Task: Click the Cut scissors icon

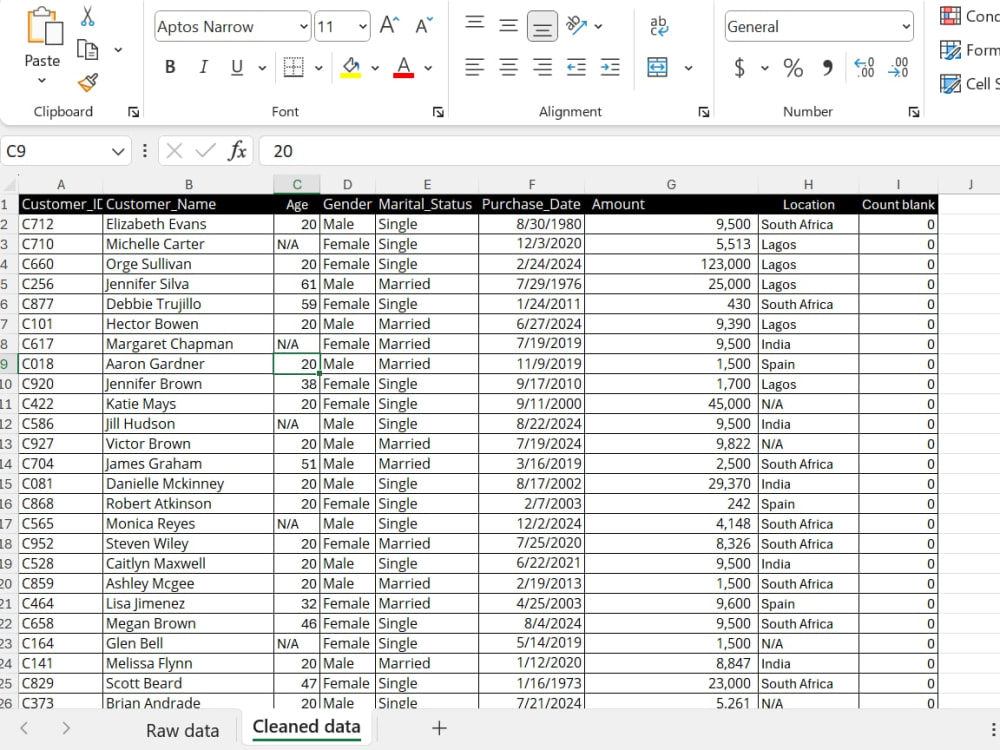Action: (x=87, y=16)
